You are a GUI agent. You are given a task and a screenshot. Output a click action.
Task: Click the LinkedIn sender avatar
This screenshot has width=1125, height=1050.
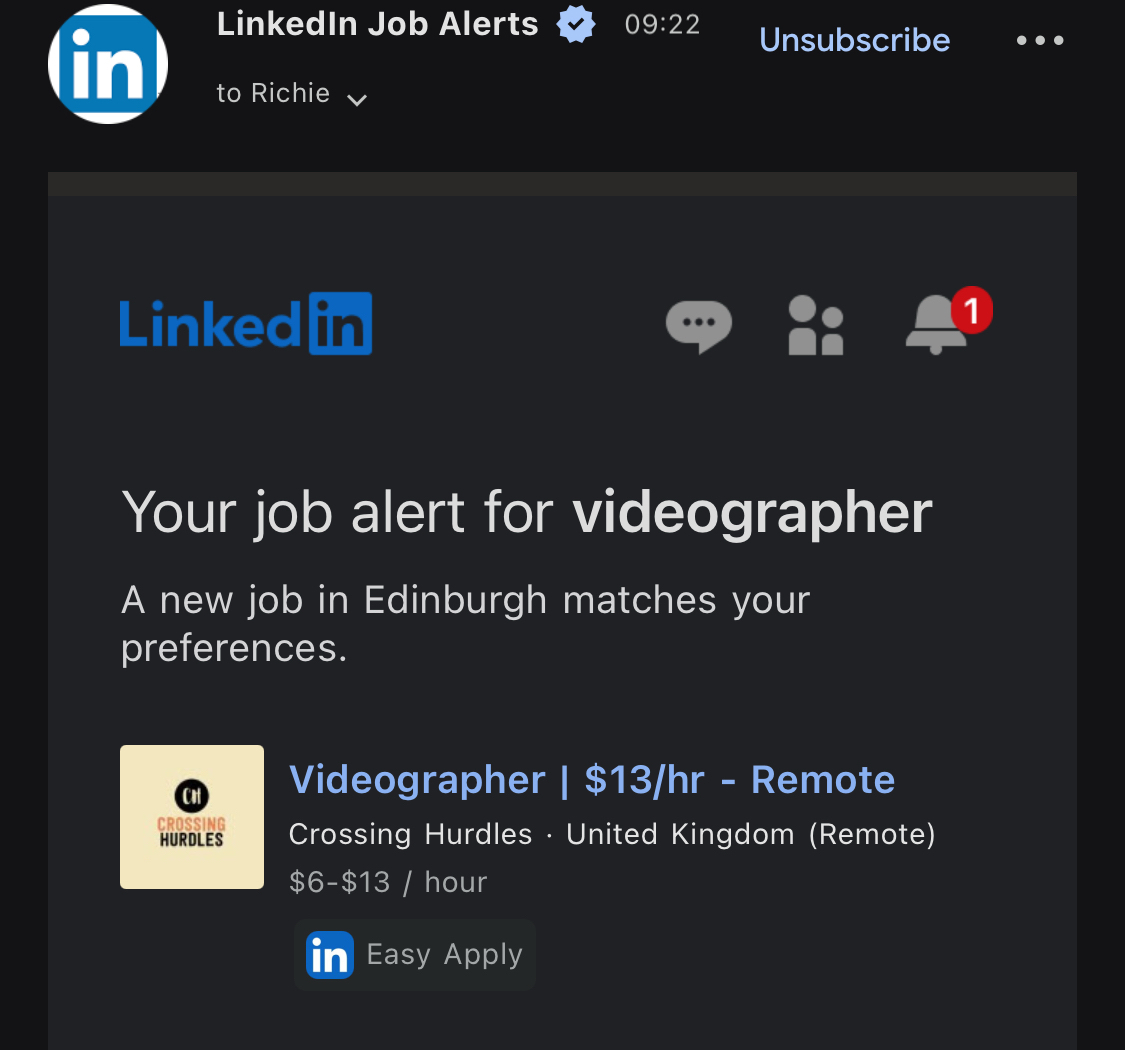pyautogui.click(x=108, y=64)
